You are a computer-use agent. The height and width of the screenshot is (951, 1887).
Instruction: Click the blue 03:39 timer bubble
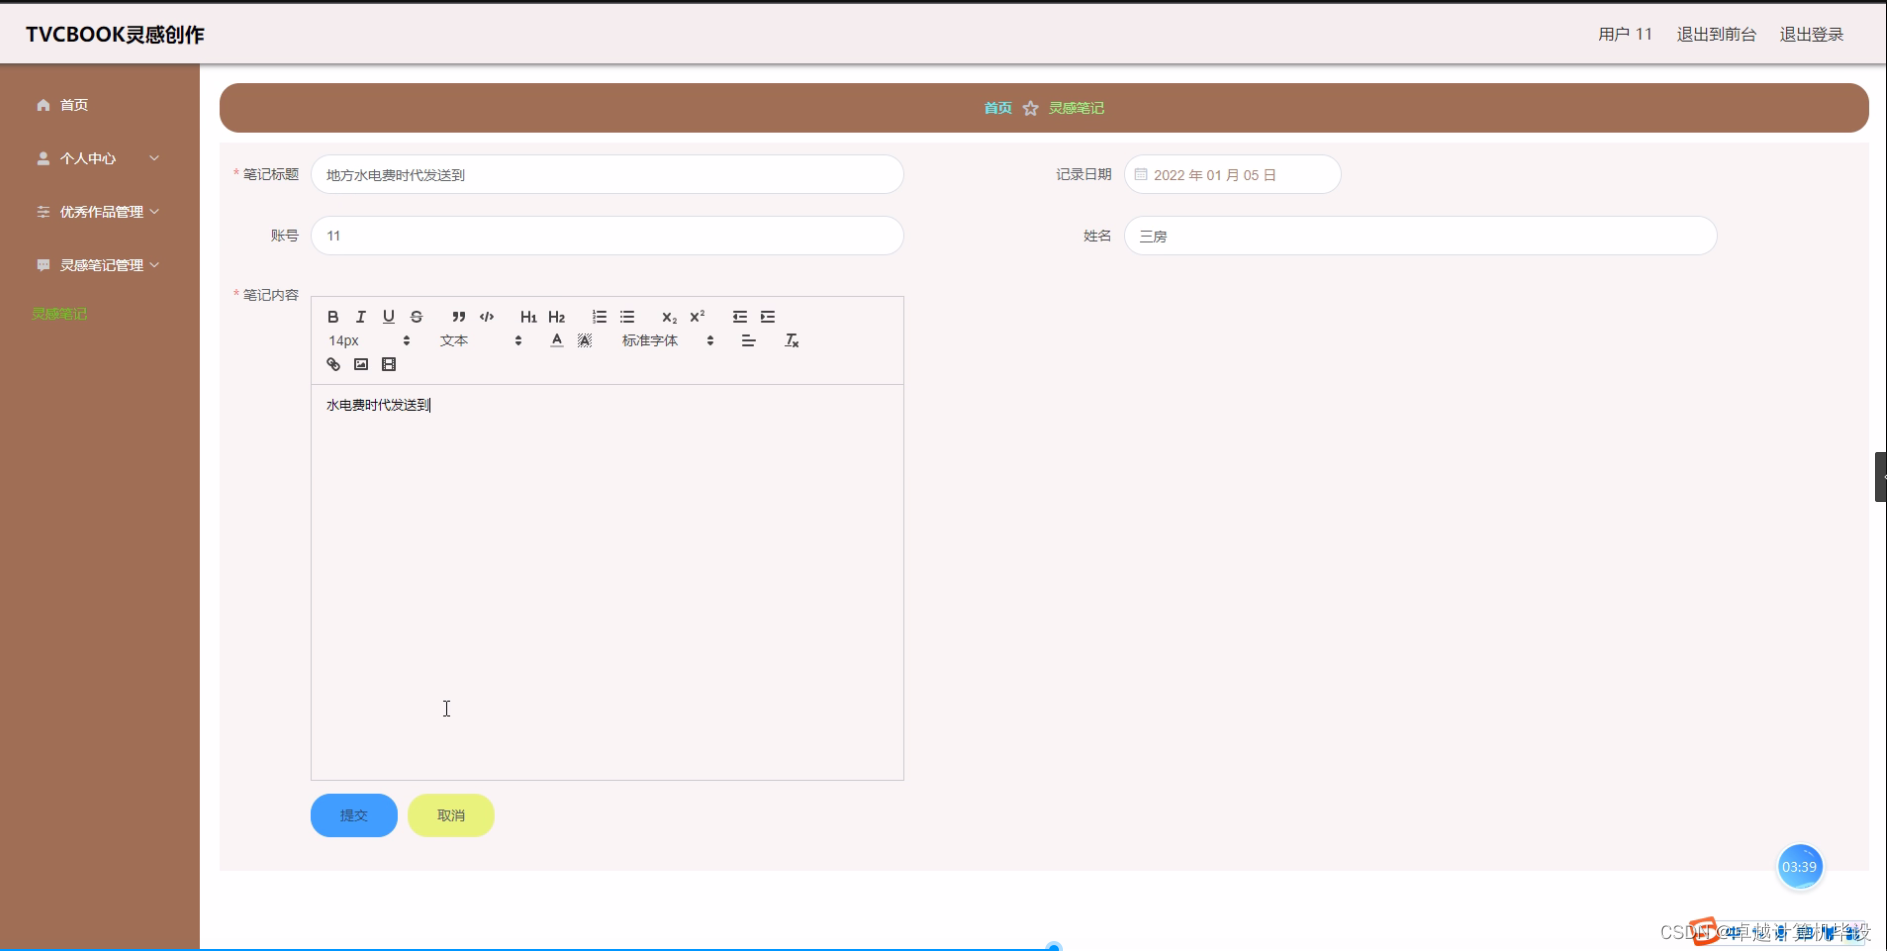pyautogui.click(x=1799, y=867)
